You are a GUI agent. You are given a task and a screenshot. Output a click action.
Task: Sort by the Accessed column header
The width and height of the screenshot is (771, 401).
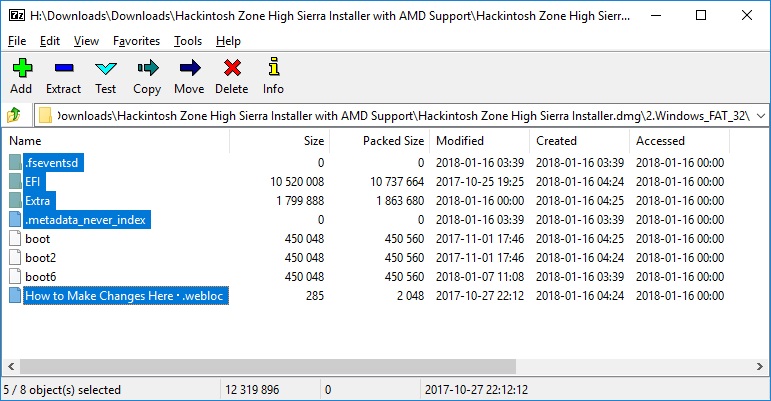click(679, 141)
